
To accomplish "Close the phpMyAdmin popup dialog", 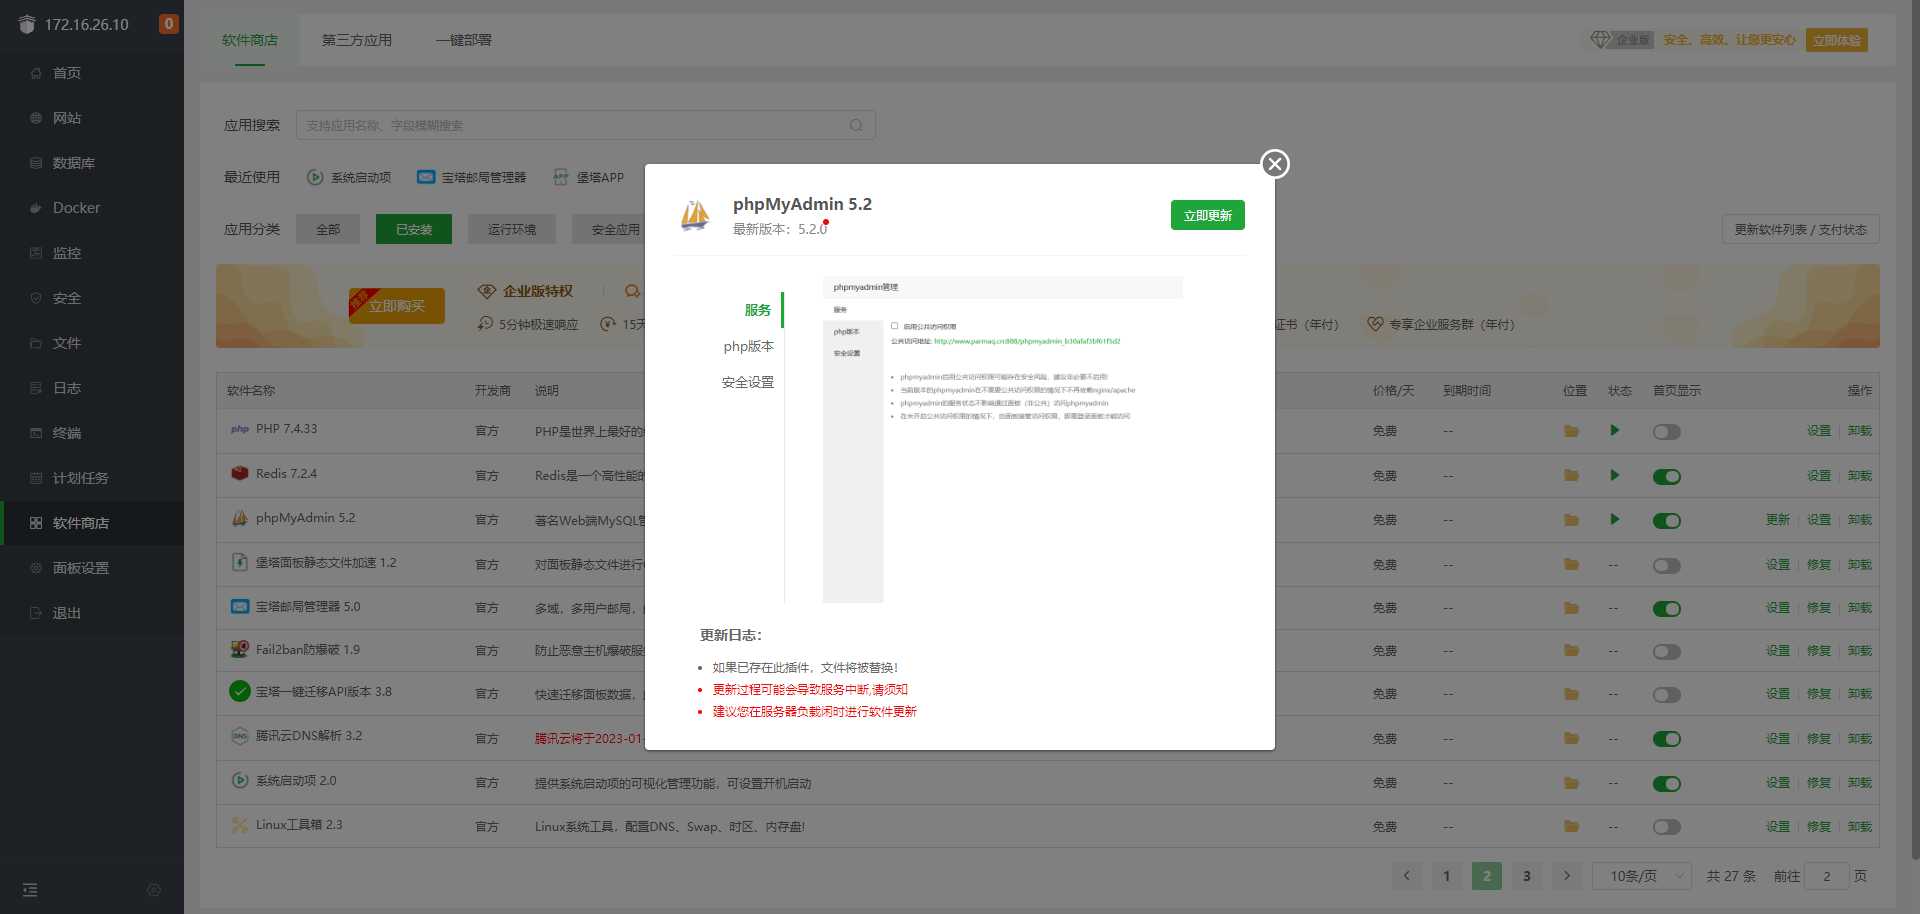I will (x=1274, y=164).
